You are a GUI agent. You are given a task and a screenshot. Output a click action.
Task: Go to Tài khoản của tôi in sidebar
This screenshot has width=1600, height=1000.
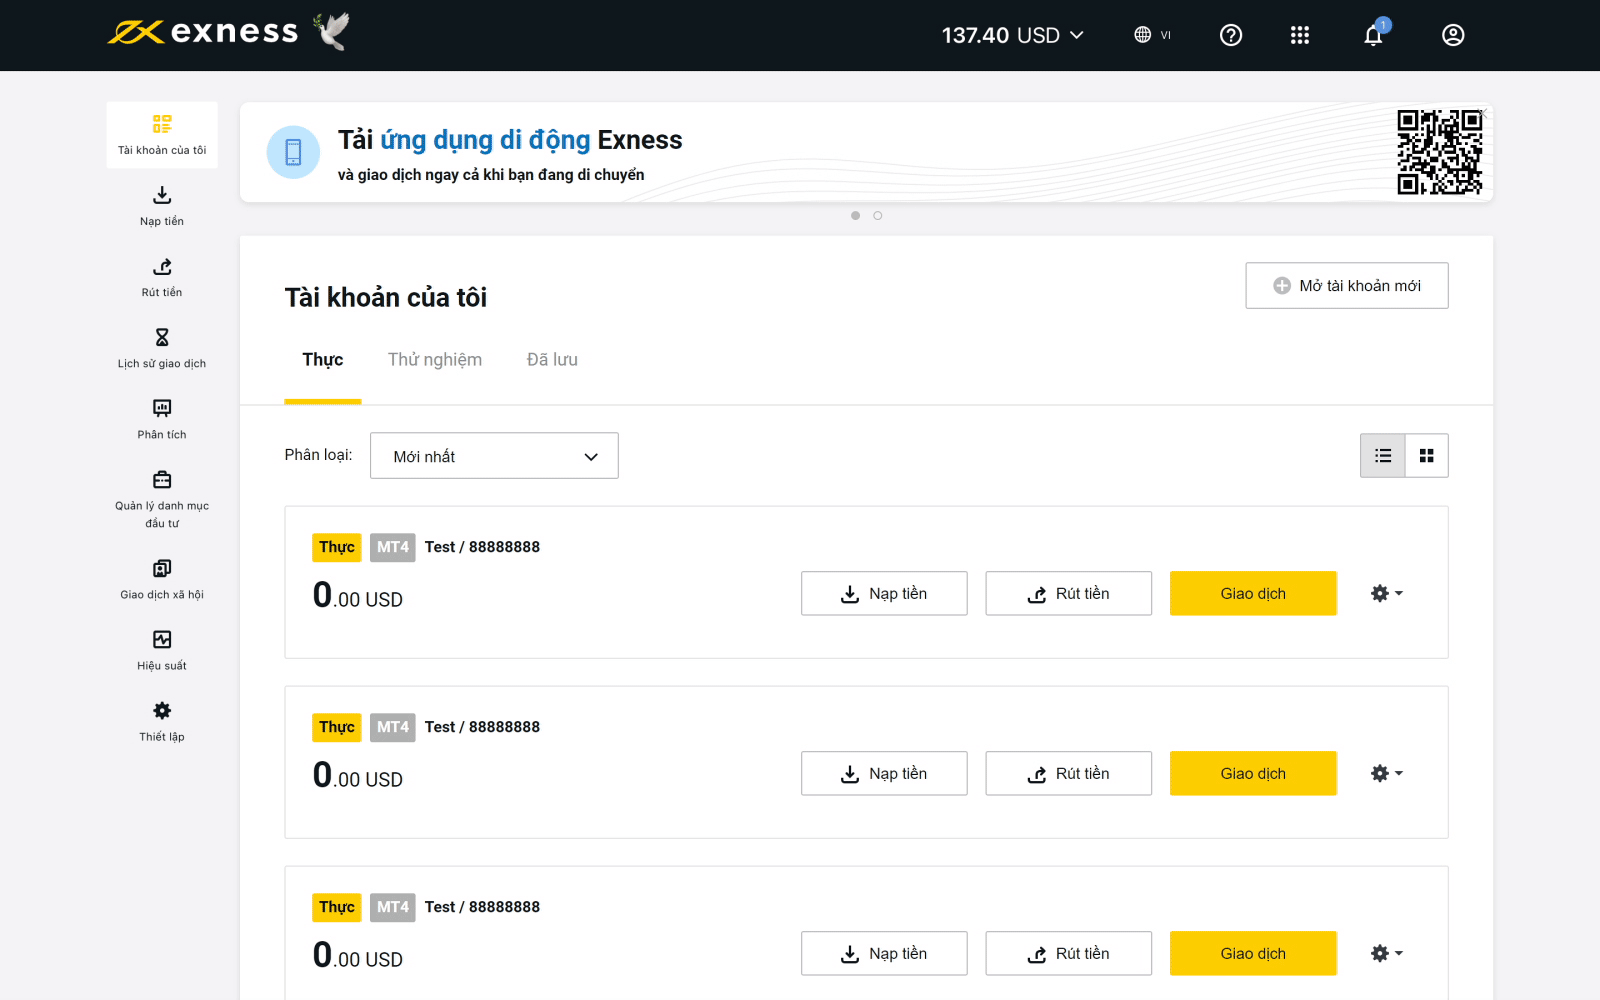tap(162, 135)
